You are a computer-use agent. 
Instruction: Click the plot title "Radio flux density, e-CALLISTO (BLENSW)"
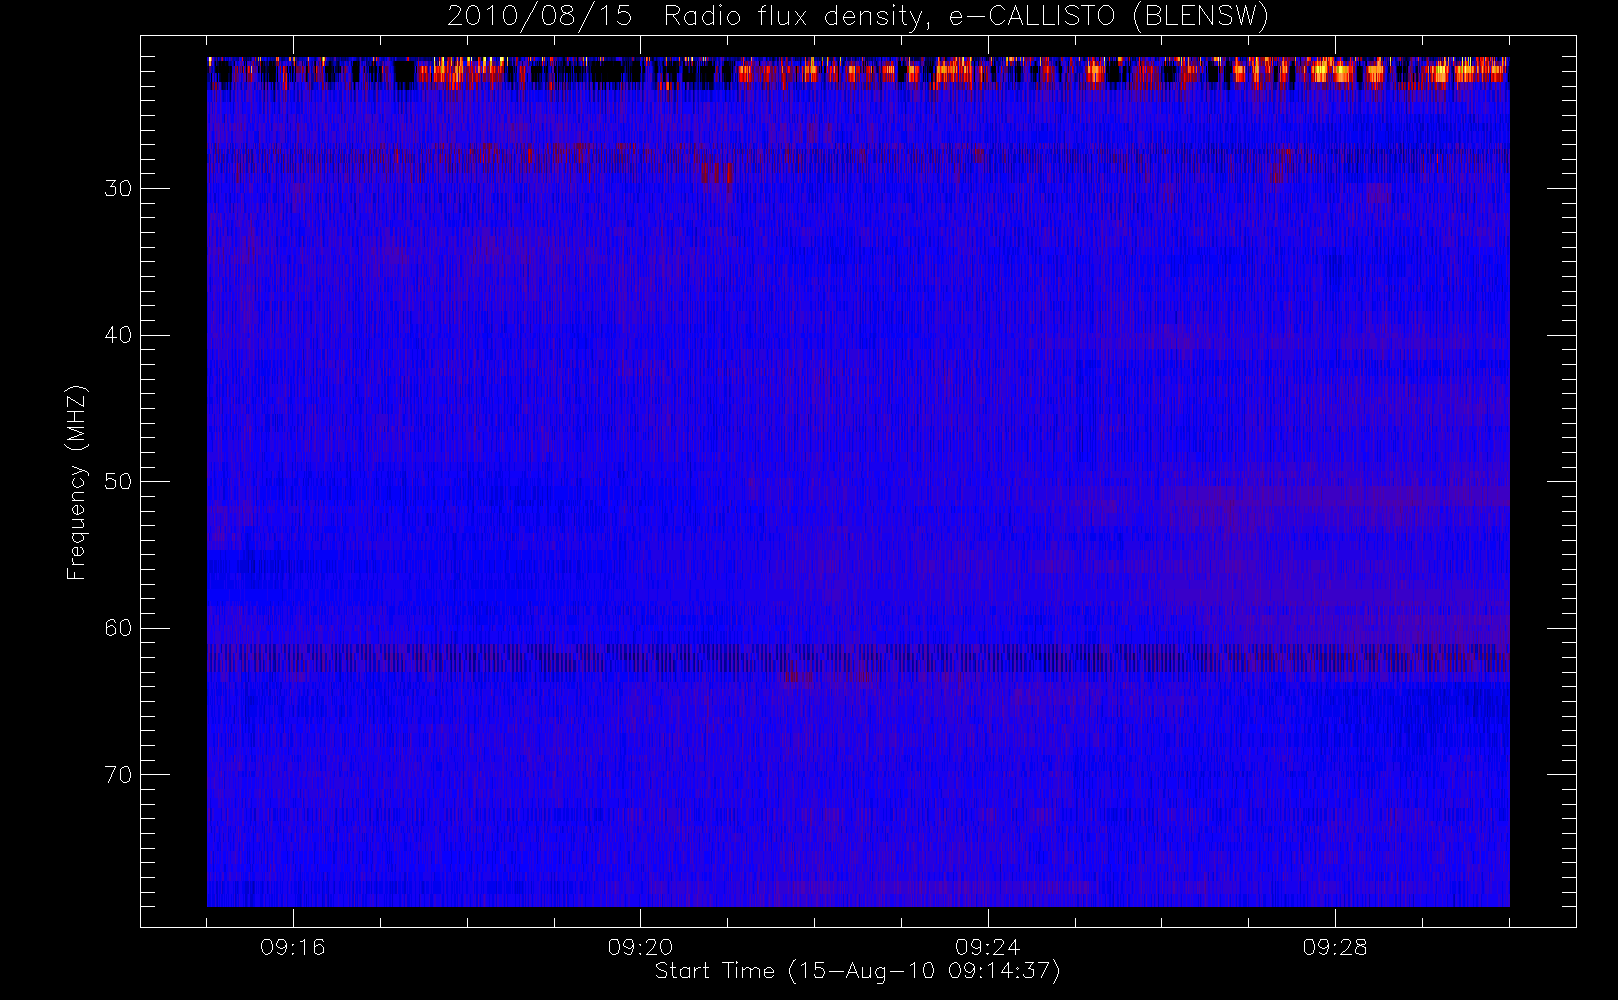(x=966, y=16)
